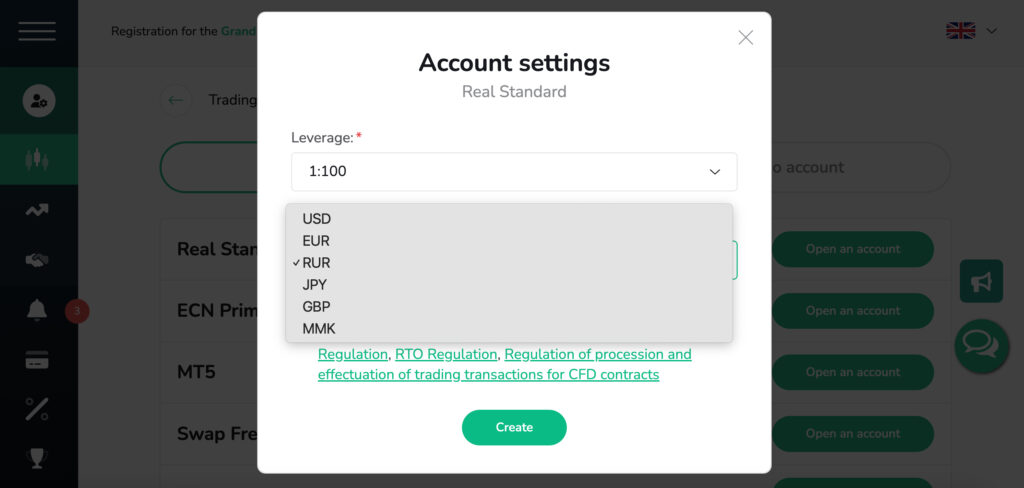Open the trading candlestick sidebar icon
Viewport: 1024px width, 488px height.
point(38,160)
